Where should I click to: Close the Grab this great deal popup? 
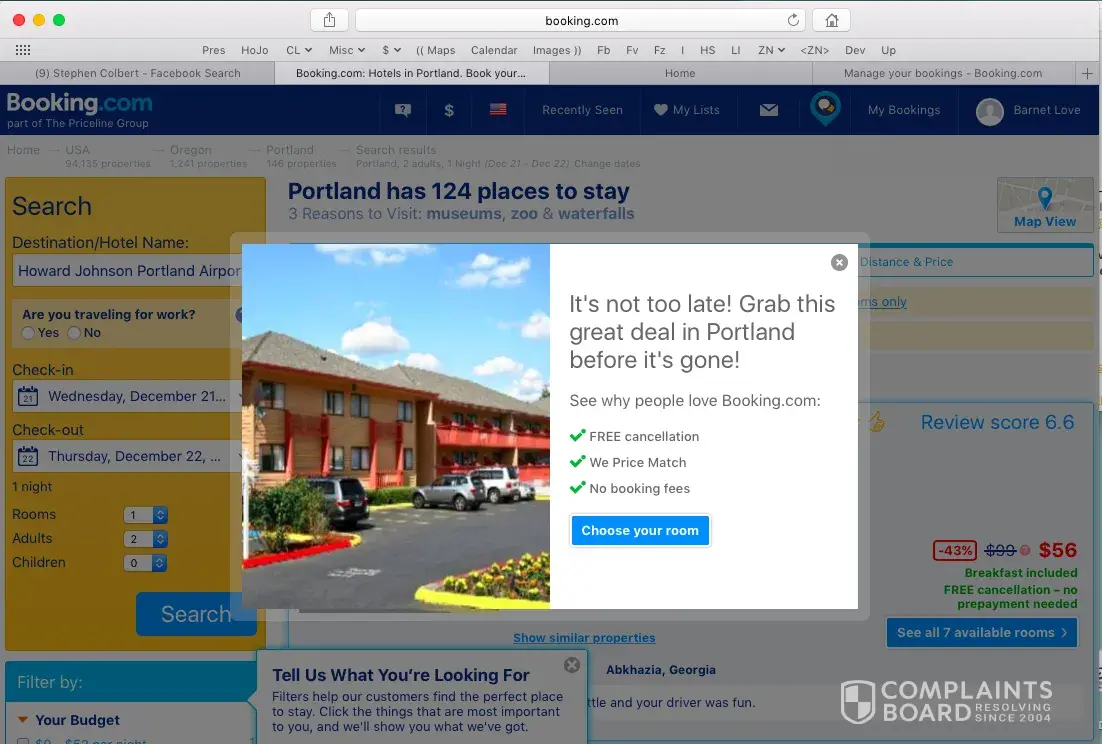[839, 262]
